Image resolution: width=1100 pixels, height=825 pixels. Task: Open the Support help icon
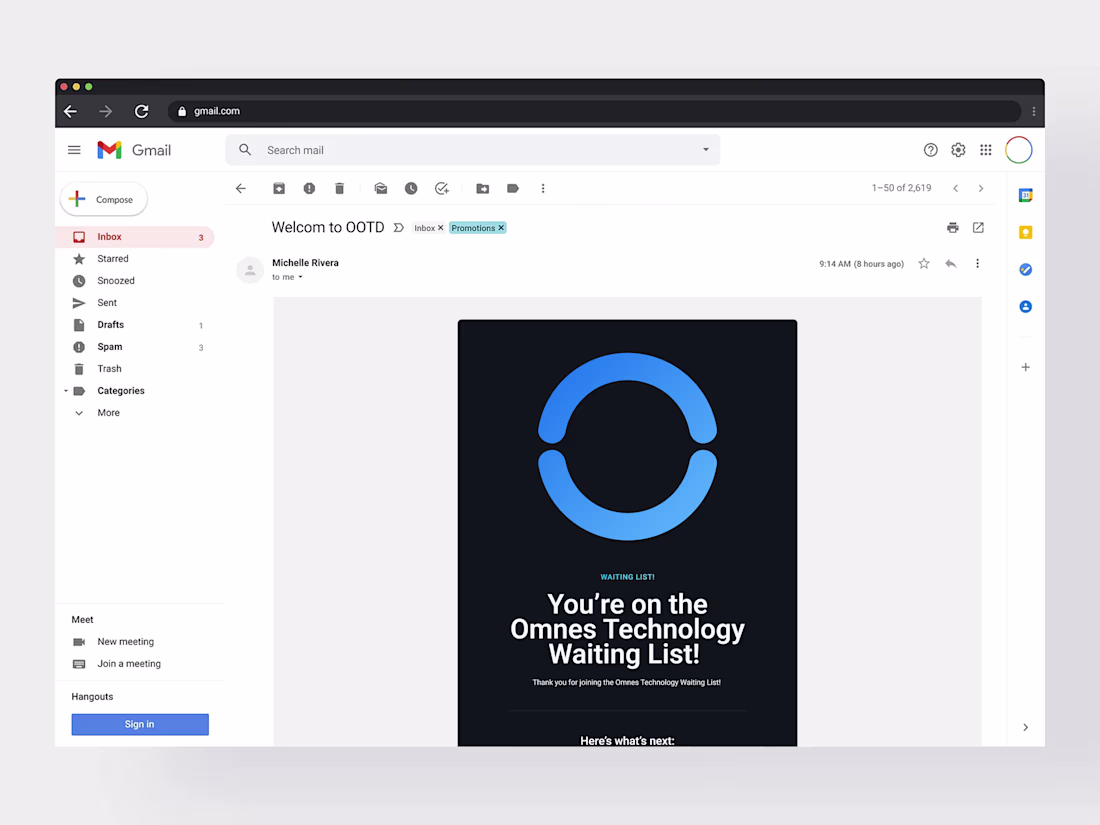pos(930,150)
